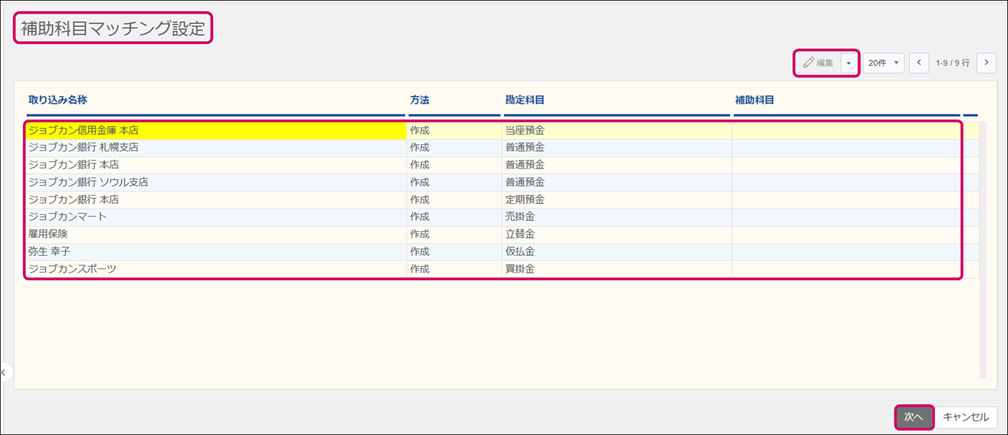The height and width of the screenshot is (435, 1008).
Task: Click the 方法 column header
Action: [420, 101]
